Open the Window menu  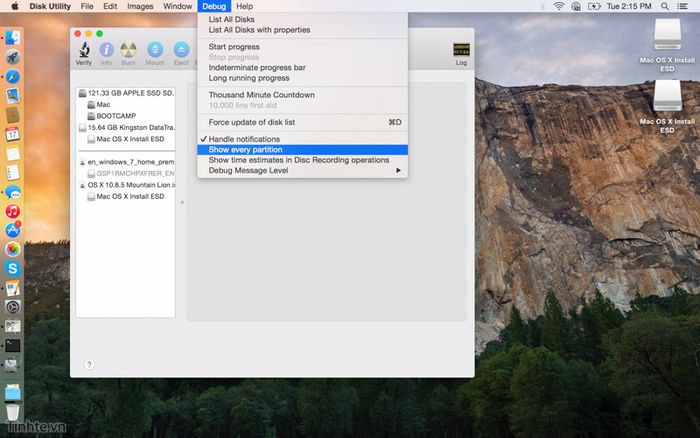pos(178,6)
